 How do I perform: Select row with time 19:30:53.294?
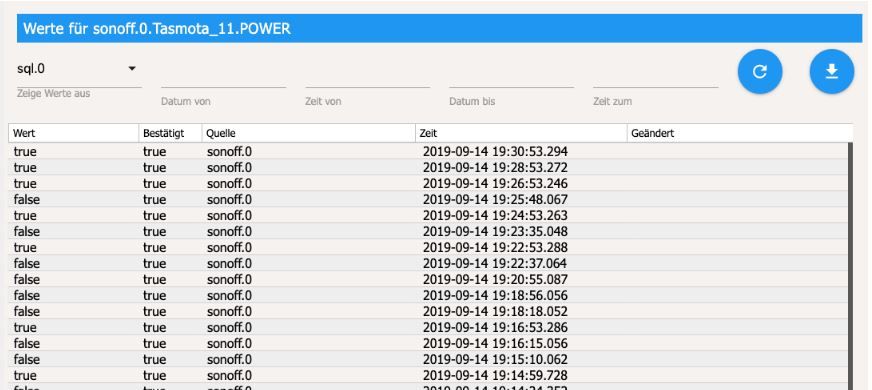(x=428, y=151)
